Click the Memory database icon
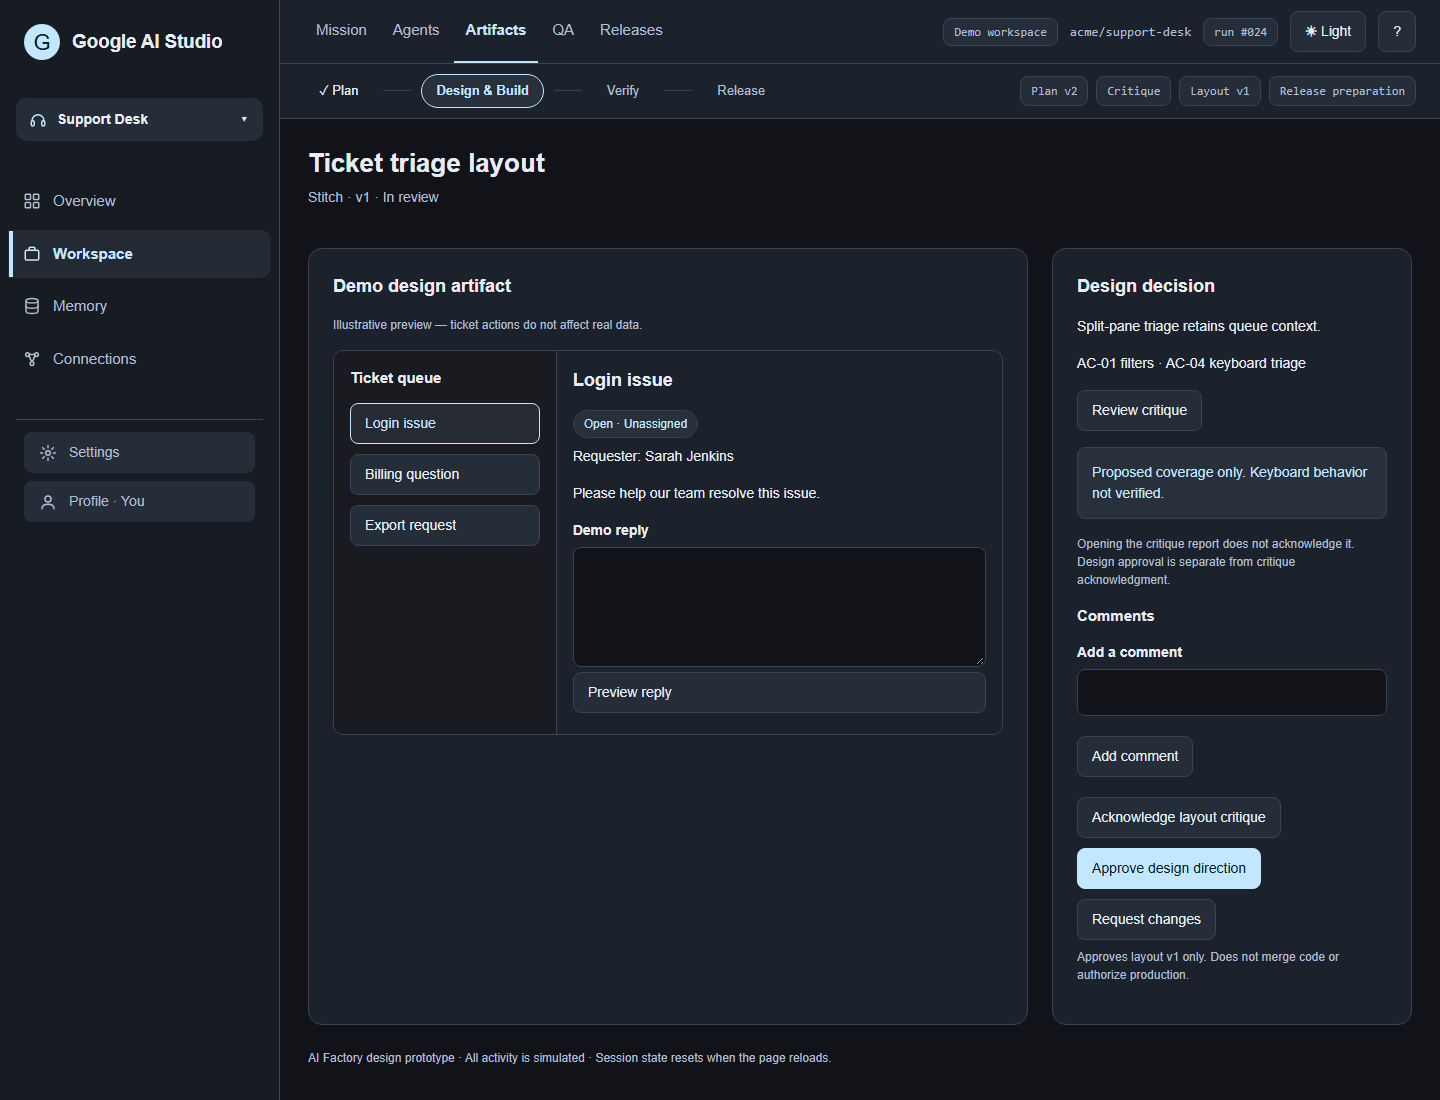 point(32,306)
